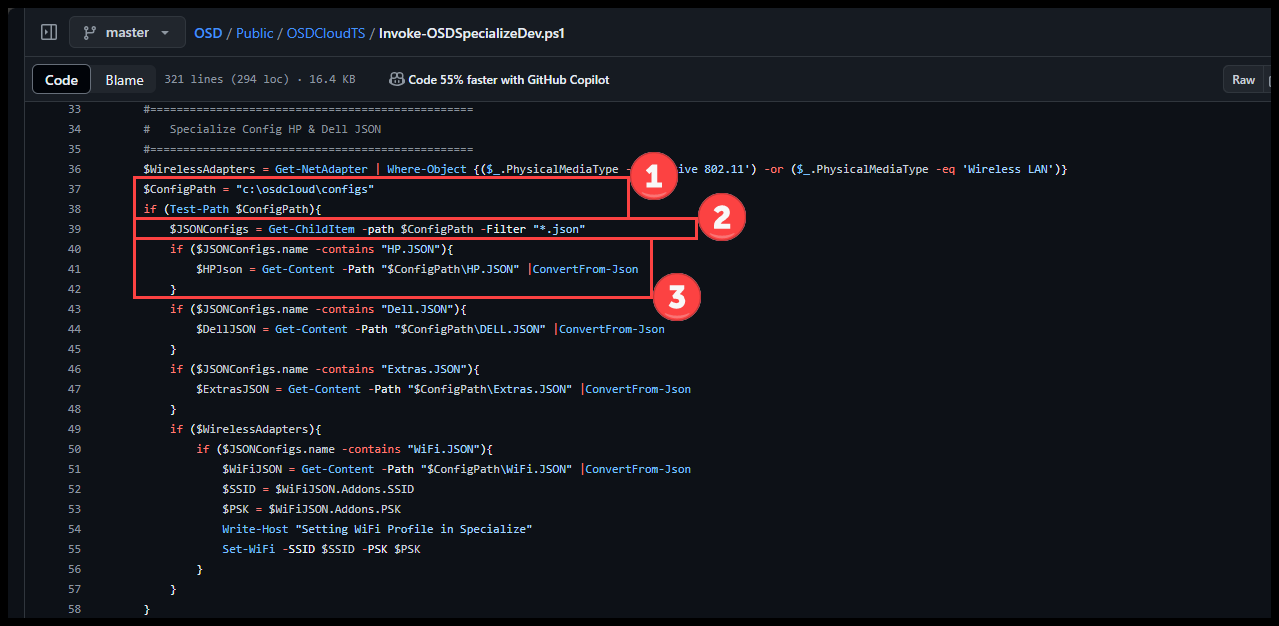Navigate to the Public folder breadcrumb

(x=254, y=32)
